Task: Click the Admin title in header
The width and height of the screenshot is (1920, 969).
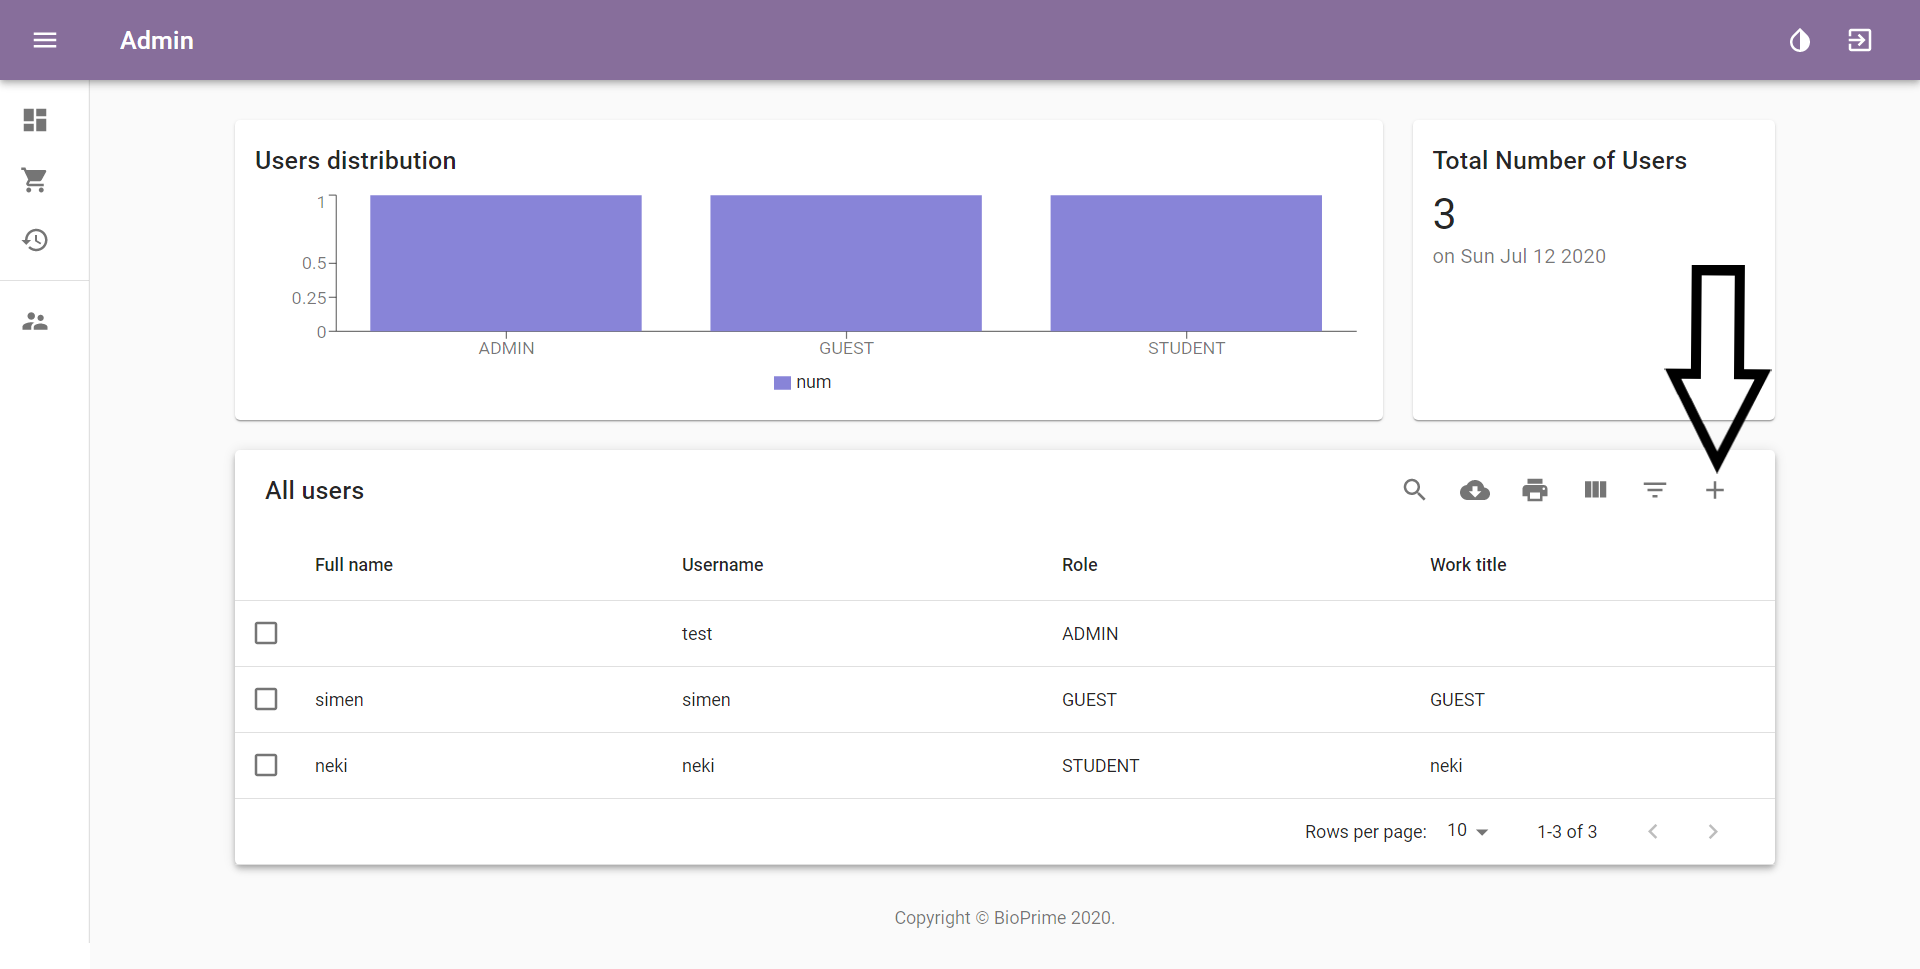Action: 157,40
